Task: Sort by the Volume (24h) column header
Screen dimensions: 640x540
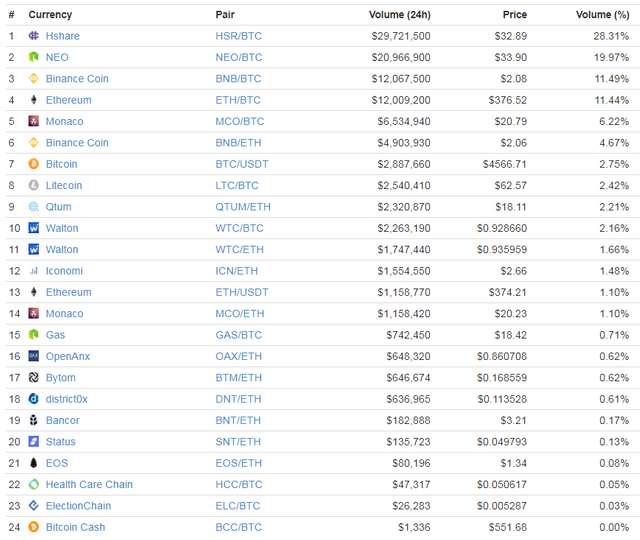Action: 400,15
